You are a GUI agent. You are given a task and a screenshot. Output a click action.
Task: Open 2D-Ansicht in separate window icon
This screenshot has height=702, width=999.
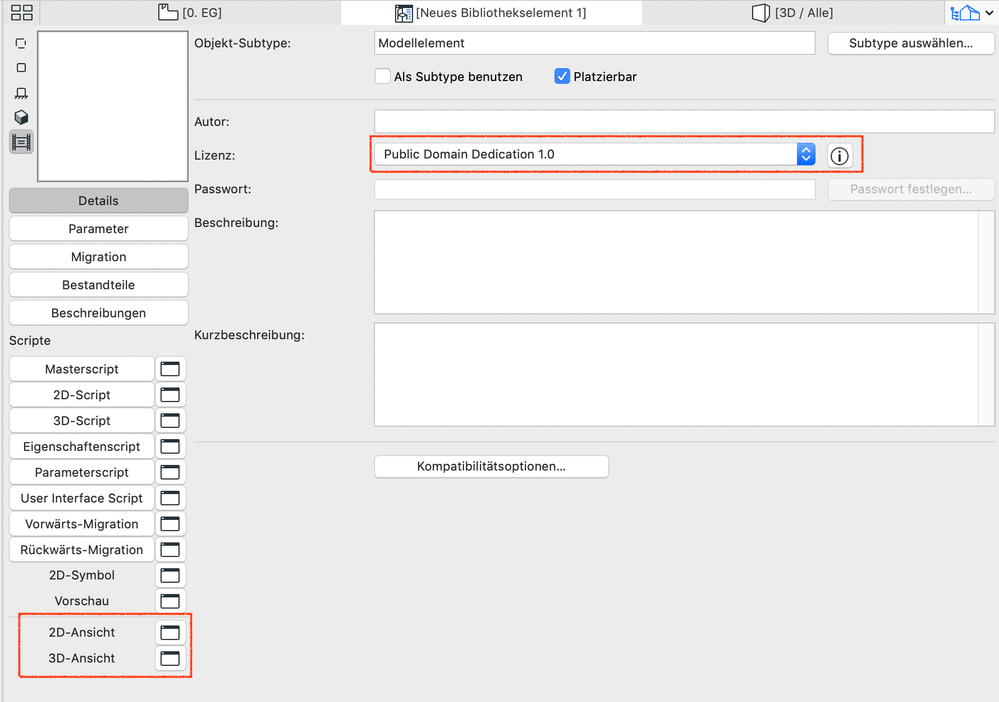170,633
